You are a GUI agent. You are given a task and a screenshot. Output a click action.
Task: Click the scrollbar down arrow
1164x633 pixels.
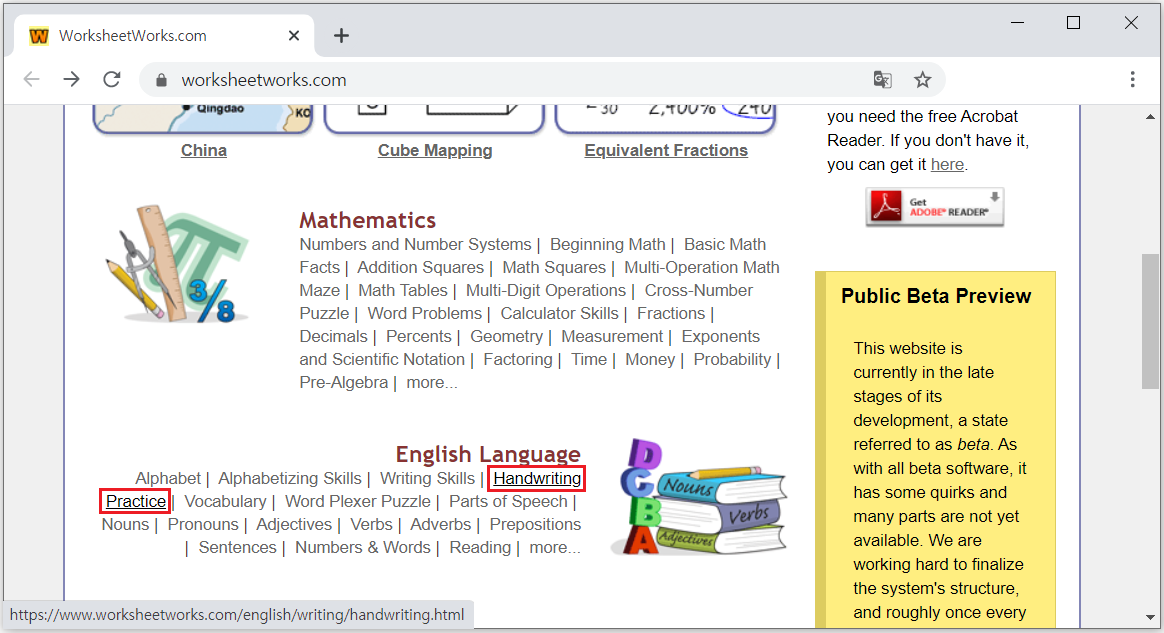1150,617
